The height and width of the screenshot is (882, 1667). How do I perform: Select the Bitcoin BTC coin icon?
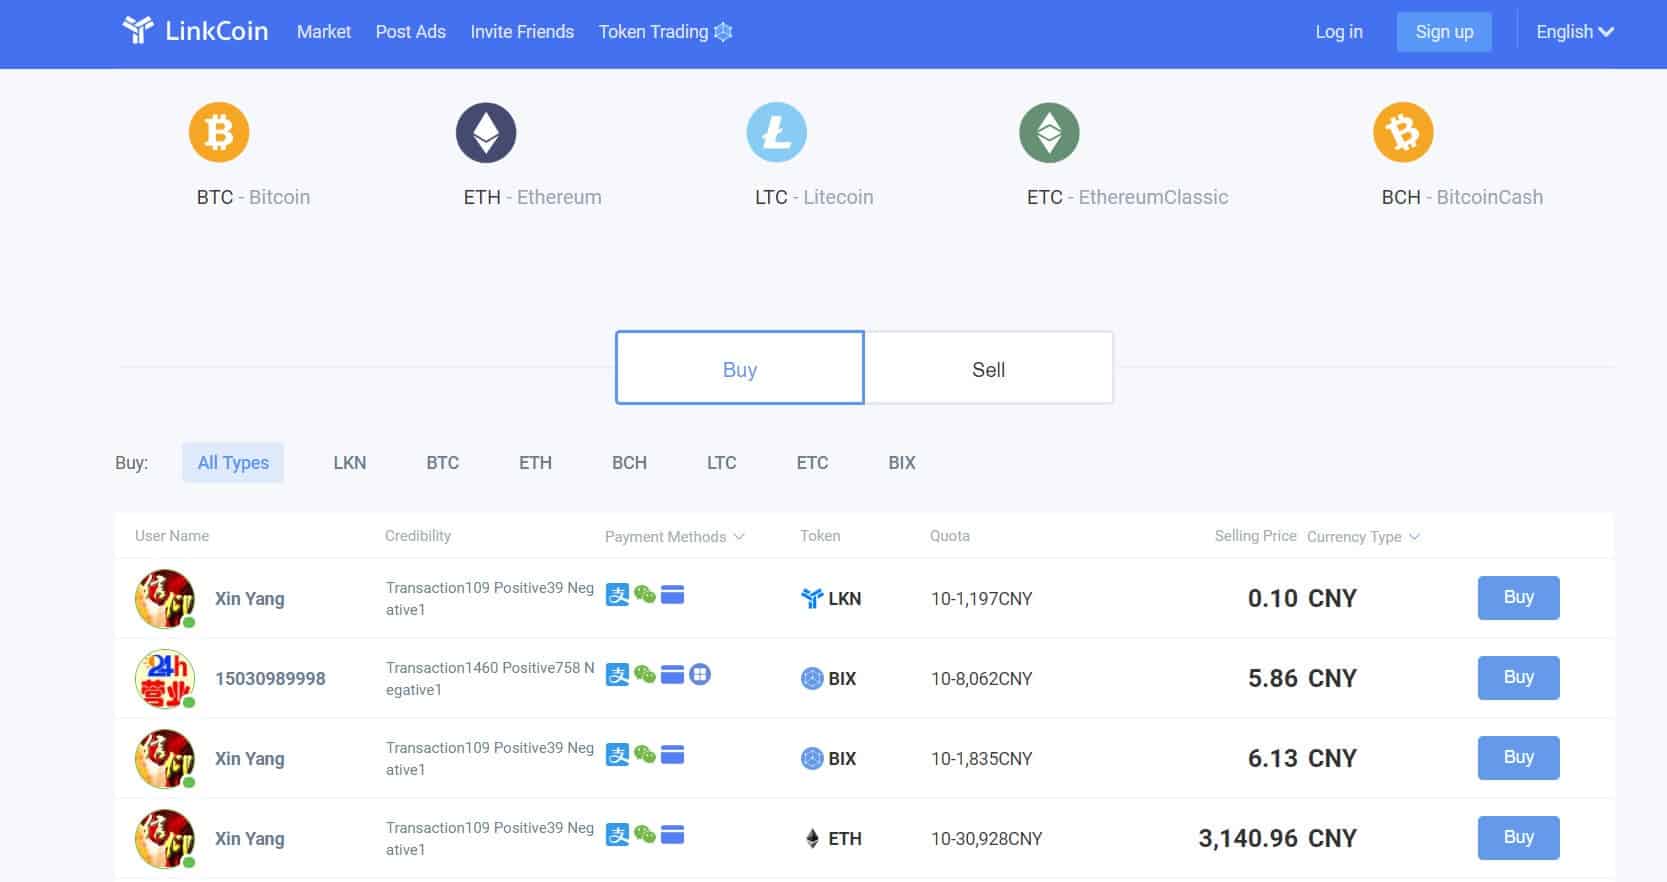pyautogui.click(x=219, y=132)
